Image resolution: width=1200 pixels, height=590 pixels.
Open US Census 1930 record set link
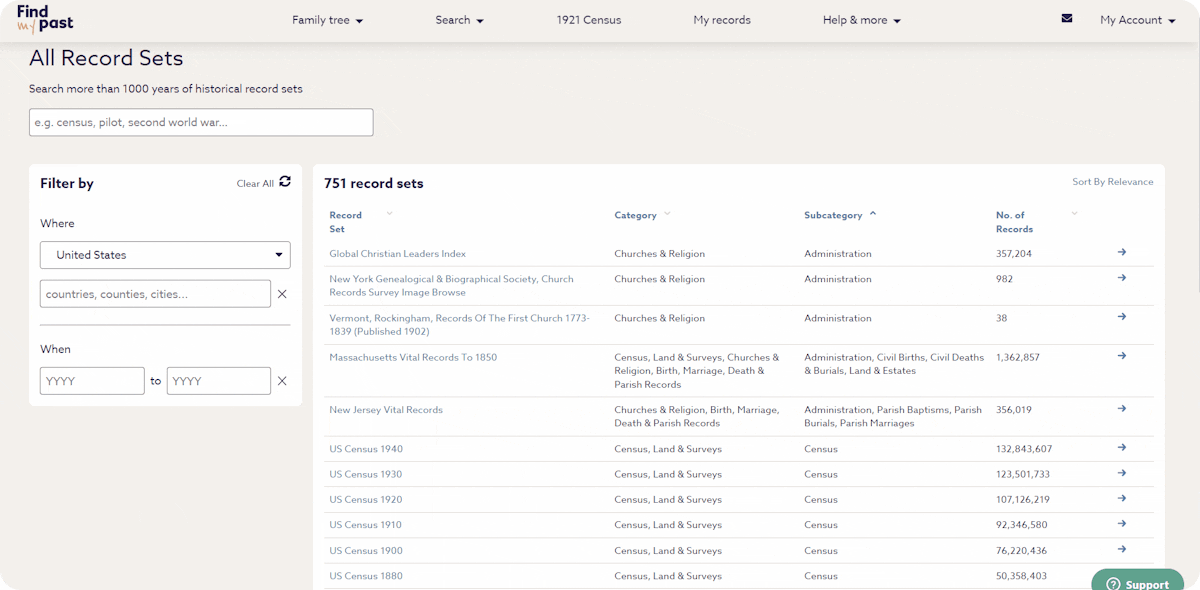click(366, 474)
